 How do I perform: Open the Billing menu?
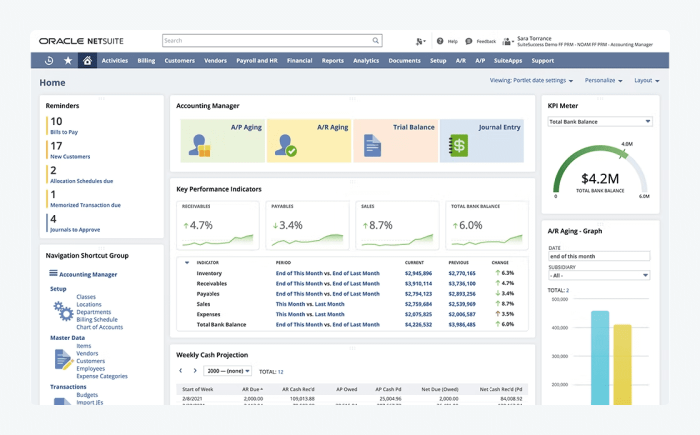pyautogui.click(x=146, y=60)
